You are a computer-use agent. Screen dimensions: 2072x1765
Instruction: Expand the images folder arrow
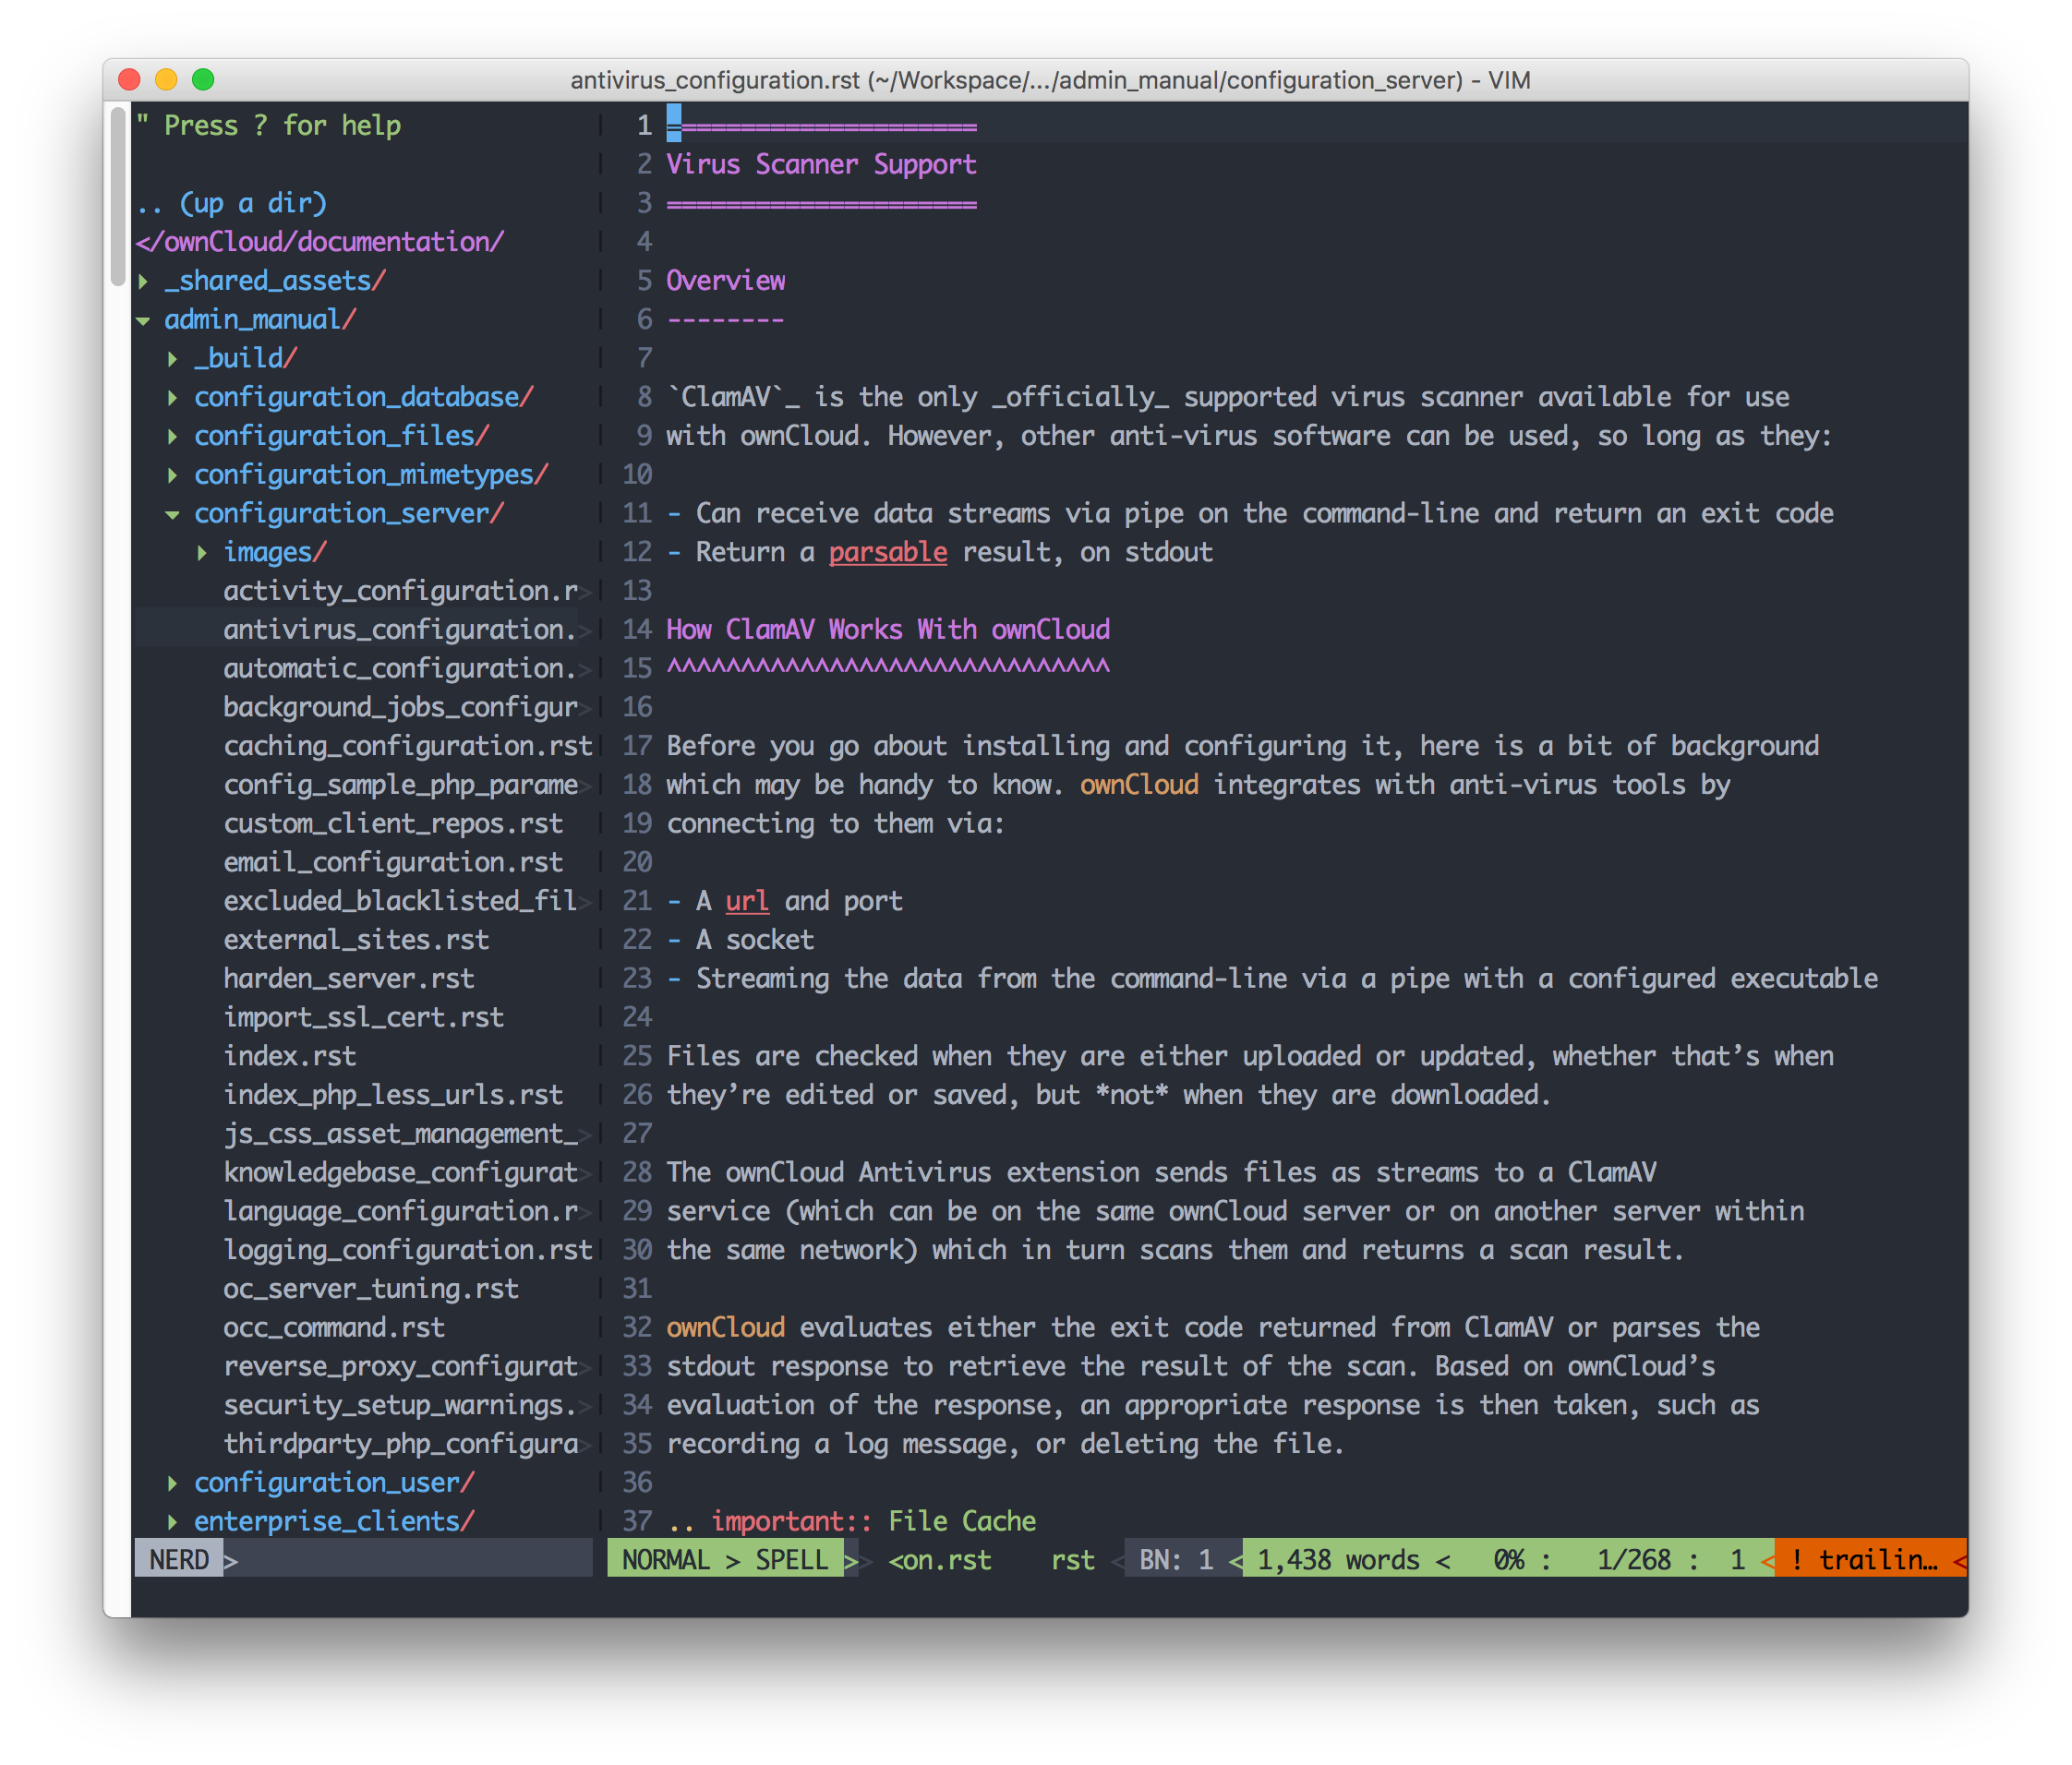[x=202, y=553]
